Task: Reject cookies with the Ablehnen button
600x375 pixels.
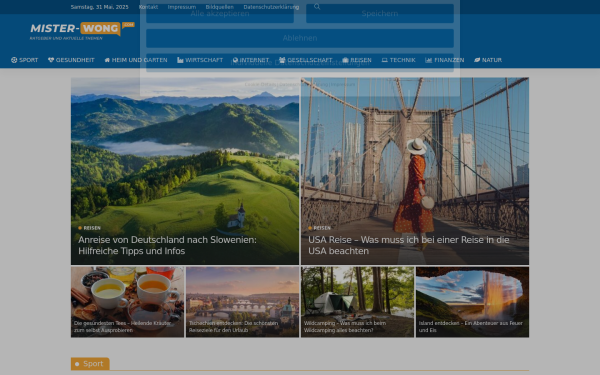Action: click(300, 38)
